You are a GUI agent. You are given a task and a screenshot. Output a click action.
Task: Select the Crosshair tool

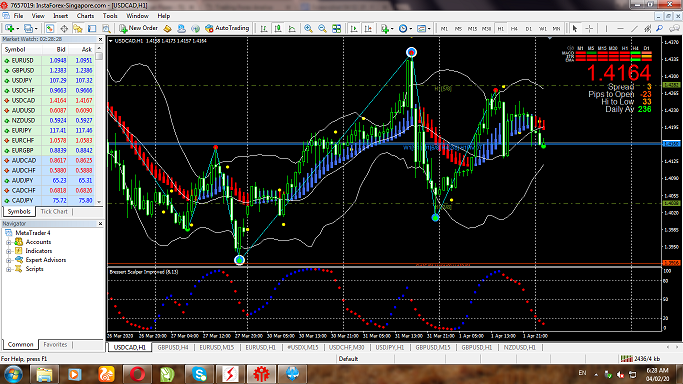[x=589, y=28]
